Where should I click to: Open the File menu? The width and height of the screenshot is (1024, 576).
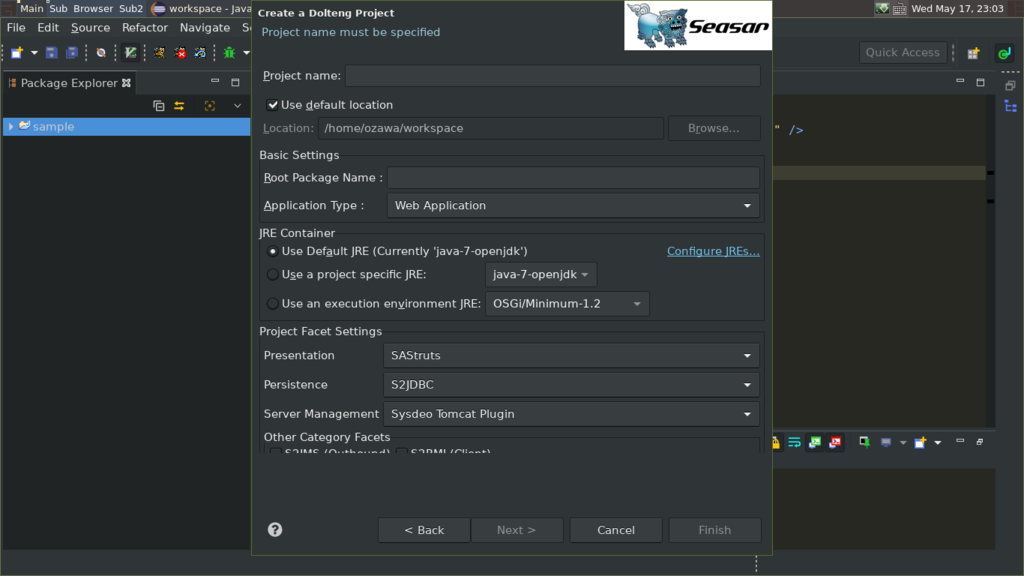[x=16, y=27]
